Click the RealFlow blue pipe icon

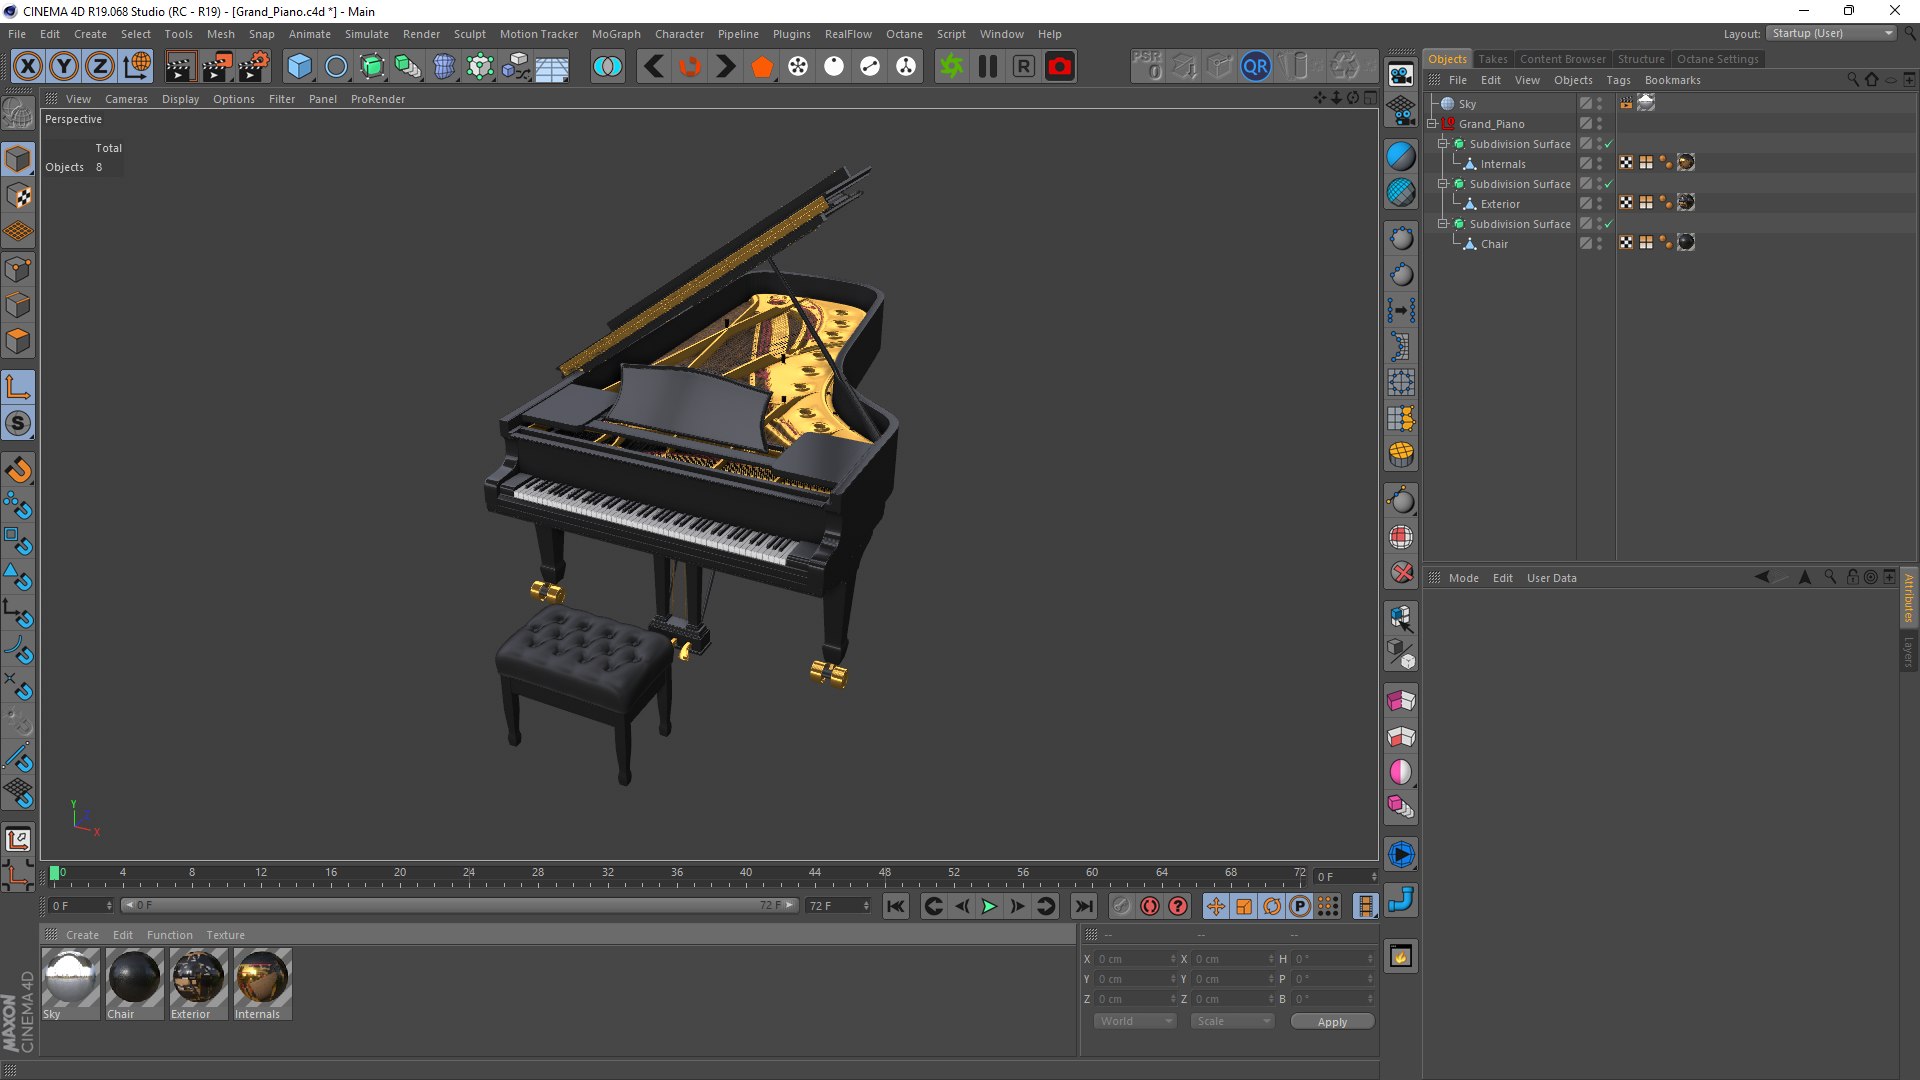tap(1401, 900)
